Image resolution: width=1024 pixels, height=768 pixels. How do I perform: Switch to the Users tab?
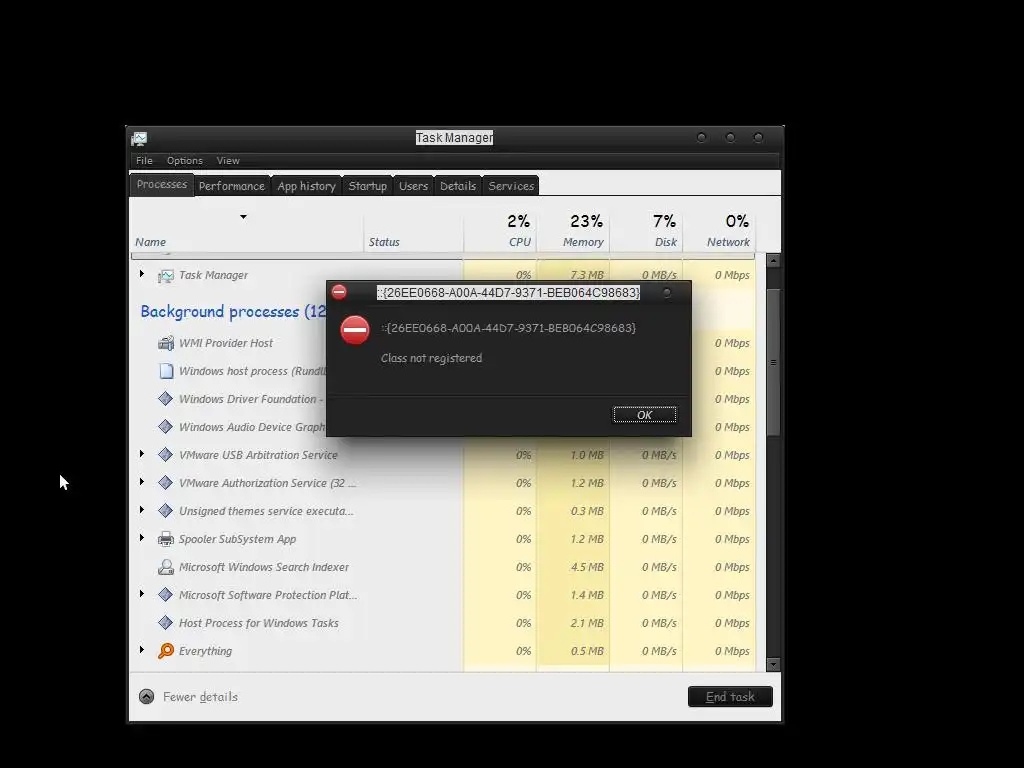click(x=413, y=186)
